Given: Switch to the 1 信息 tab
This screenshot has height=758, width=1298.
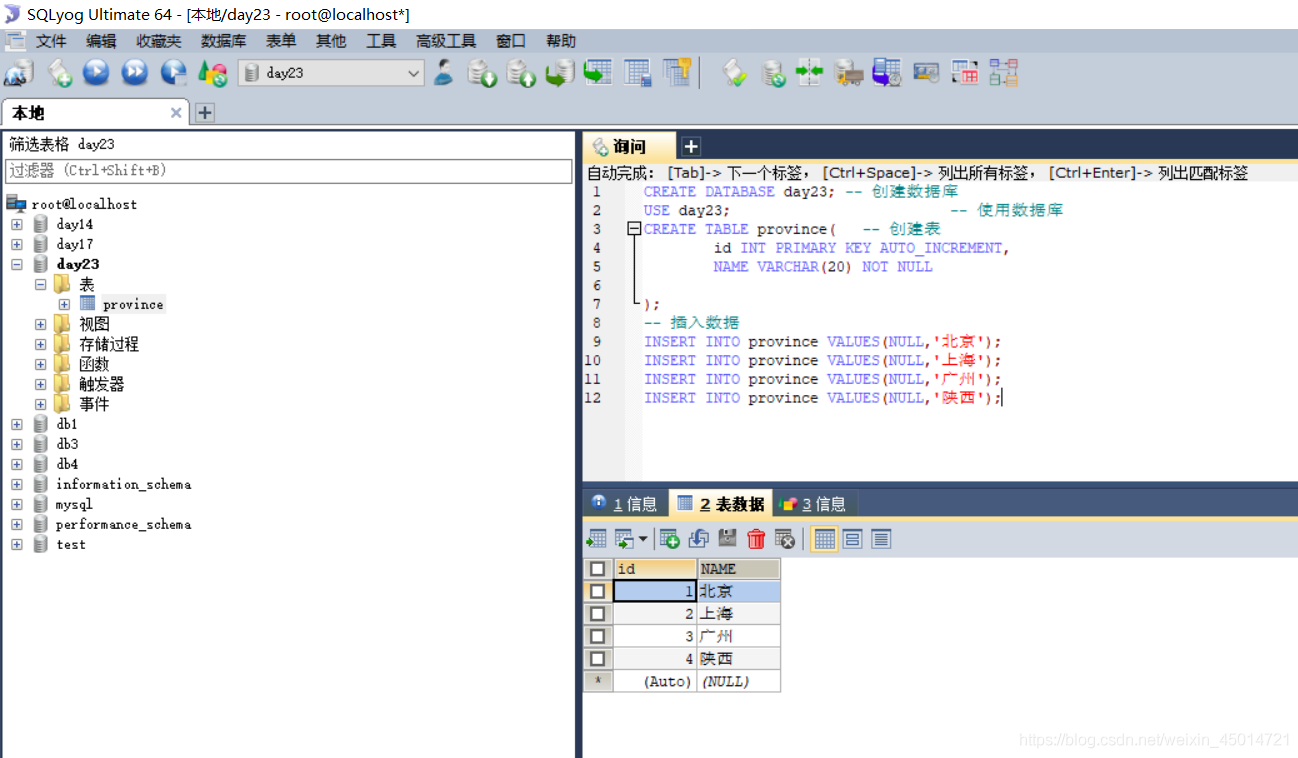Looking at the screenshot, I should [624, 504].
